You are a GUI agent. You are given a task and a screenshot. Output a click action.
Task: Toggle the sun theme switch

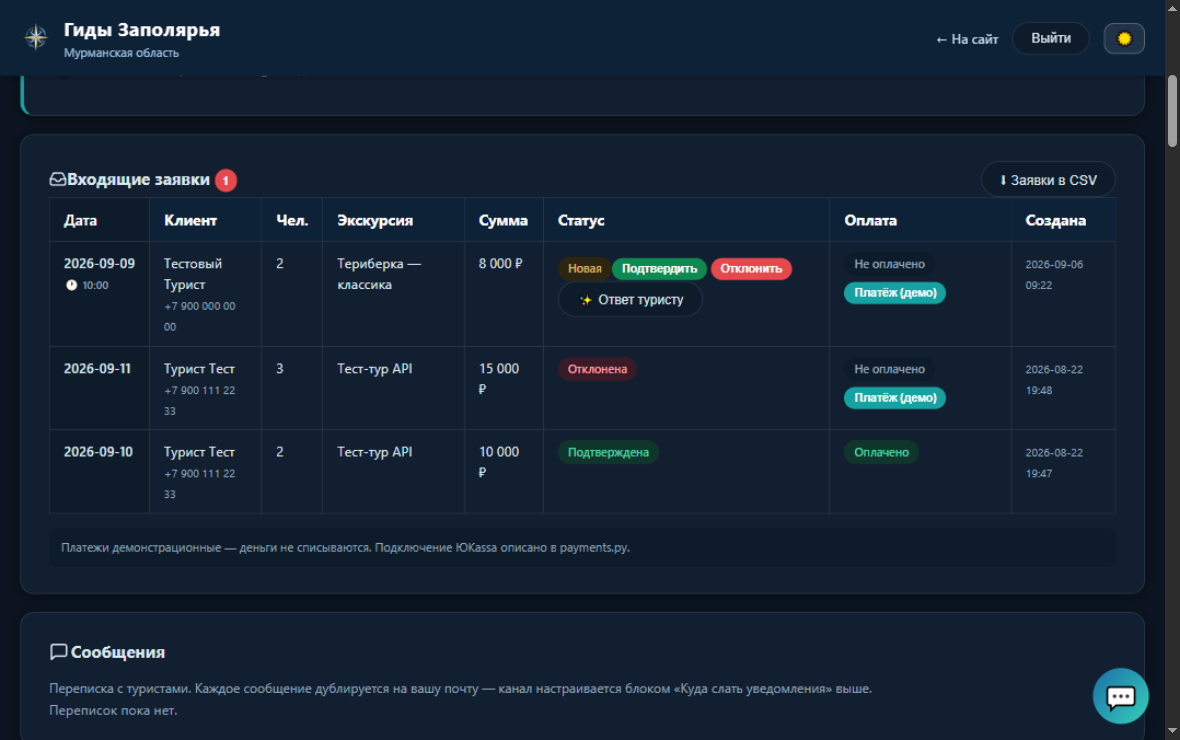point(1124,38)
